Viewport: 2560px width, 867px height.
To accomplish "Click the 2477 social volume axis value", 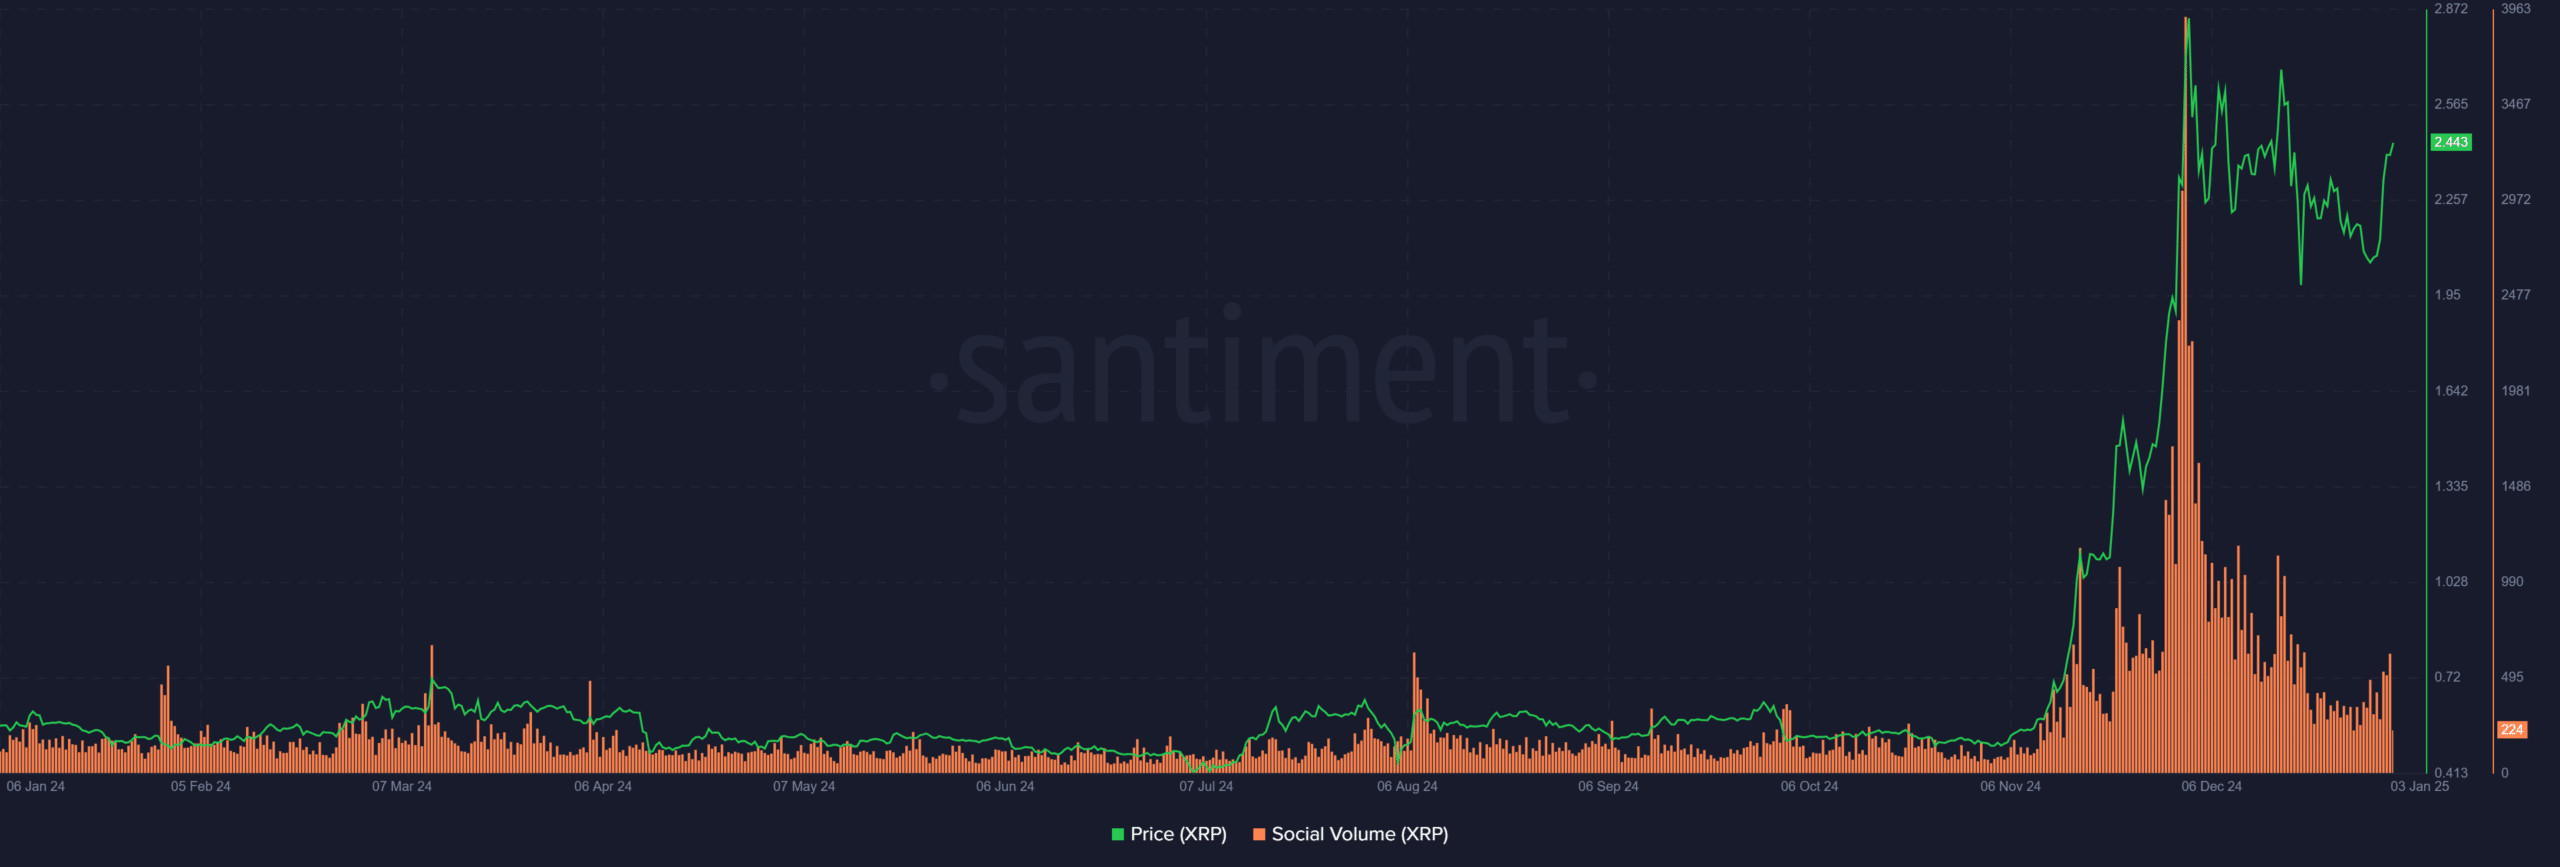I will pyautogui.click(x=2516, y=295).
